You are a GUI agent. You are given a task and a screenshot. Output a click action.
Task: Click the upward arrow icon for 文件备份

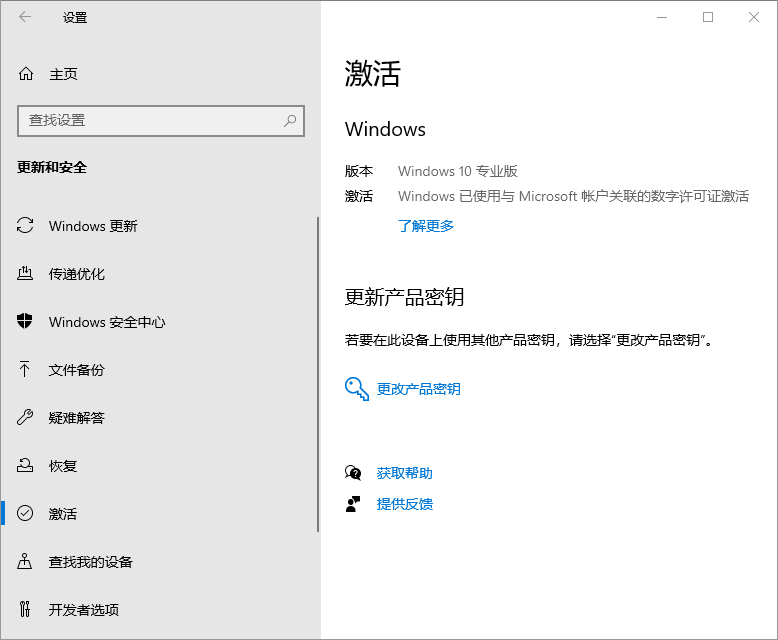pyautogui.click(x=24, y=369)
